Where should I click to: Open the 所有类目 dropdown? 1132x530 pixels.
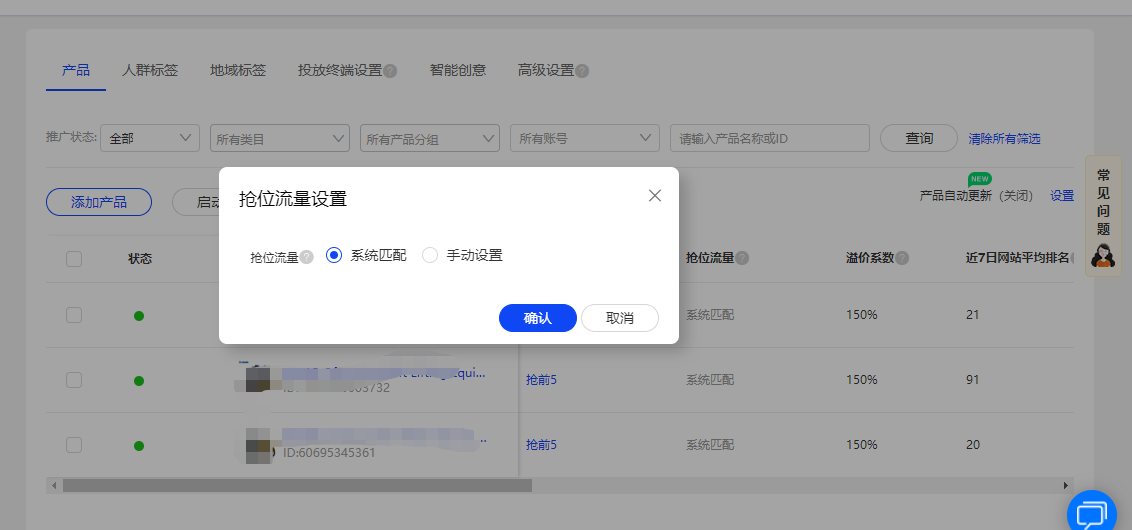click(279, 138)
